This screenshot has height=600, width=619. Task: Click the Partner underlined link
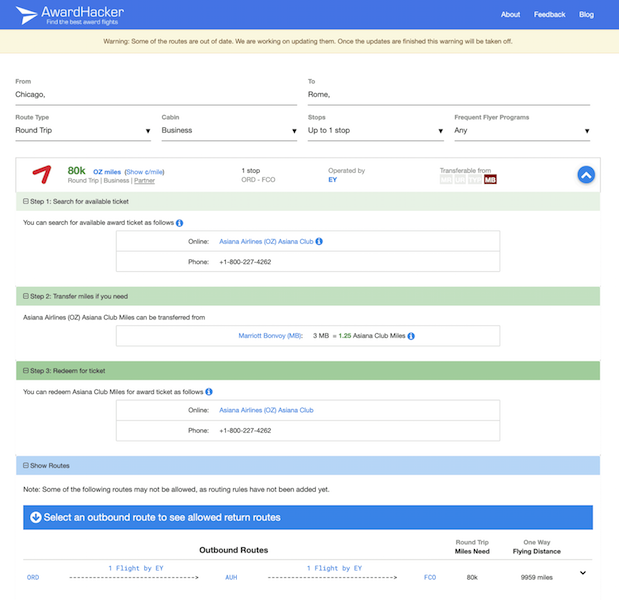[x=144, y=181]
